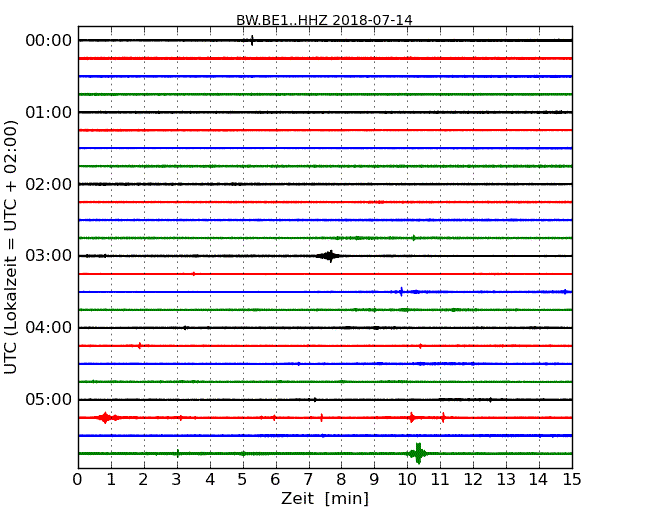
Task: Click the red spike near minute 11 after 05:00
Action: click(444, 417)
